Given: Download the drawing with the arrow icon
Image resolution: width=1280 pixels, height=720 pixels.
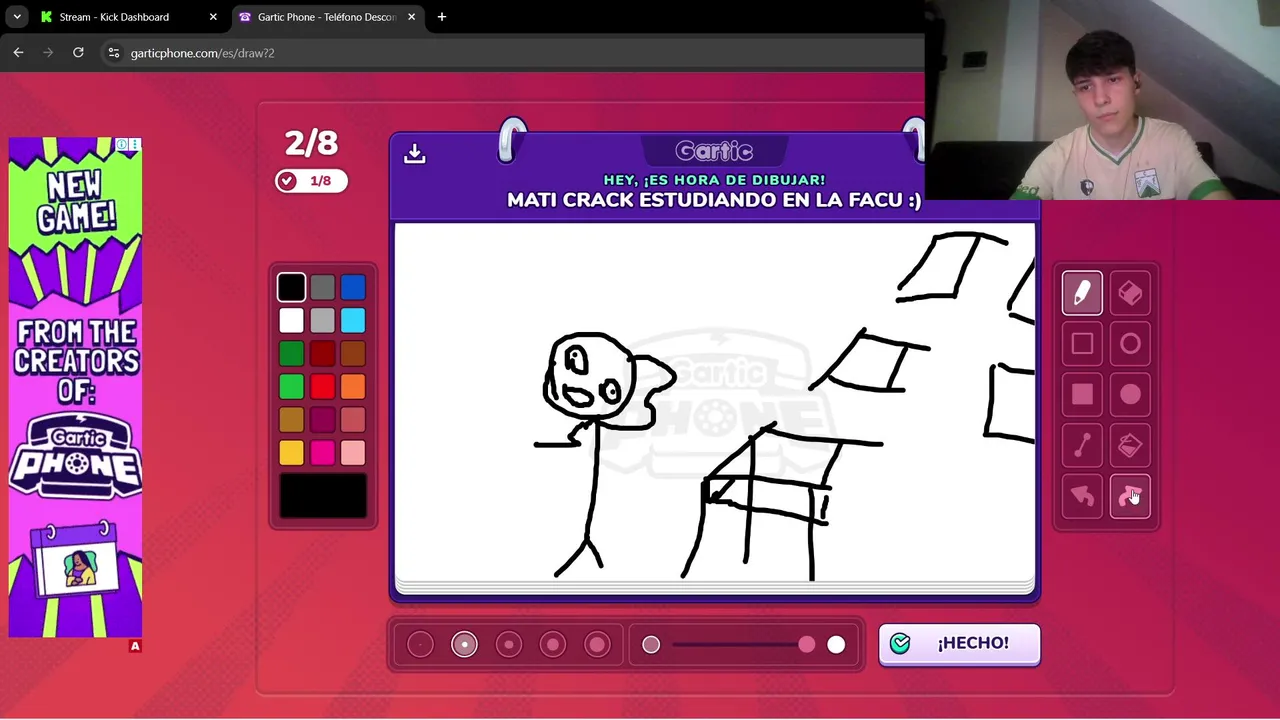Looking at the screenshot, I should tap(414, 153).
